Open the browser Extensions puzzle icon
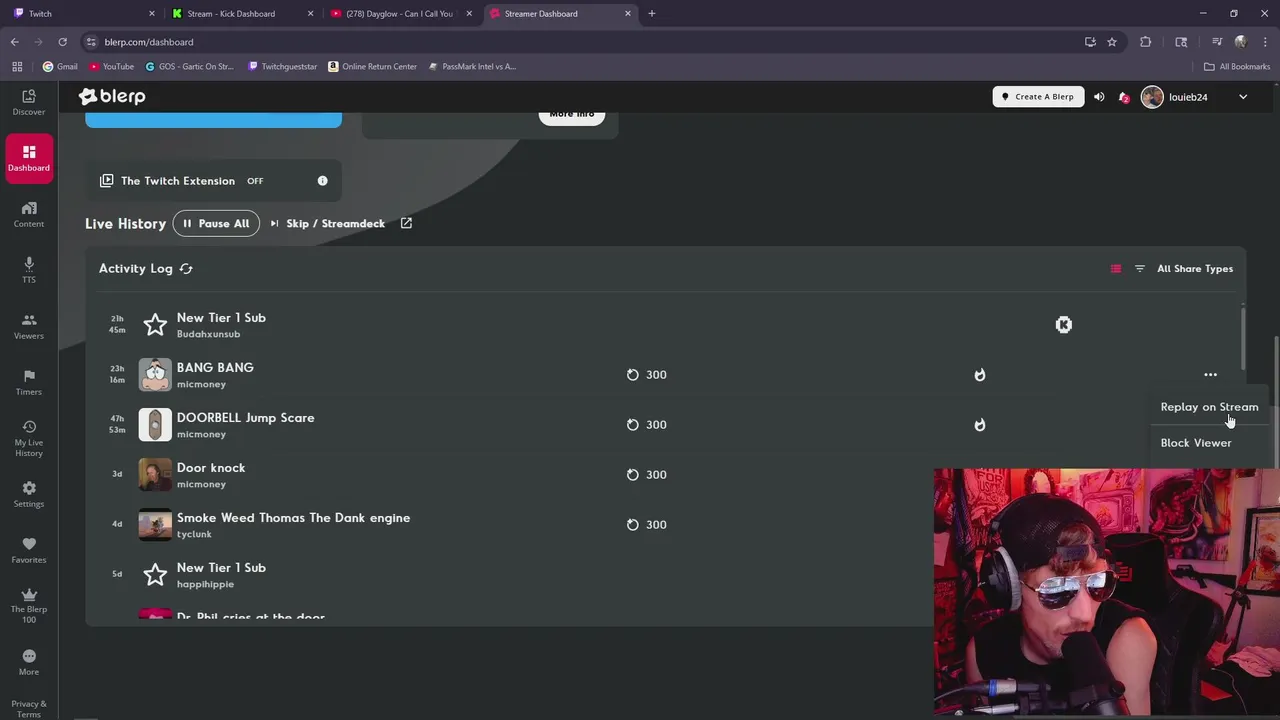Image resolution: width=1280 pixels, height=720 pixels. pos(1146,42)
